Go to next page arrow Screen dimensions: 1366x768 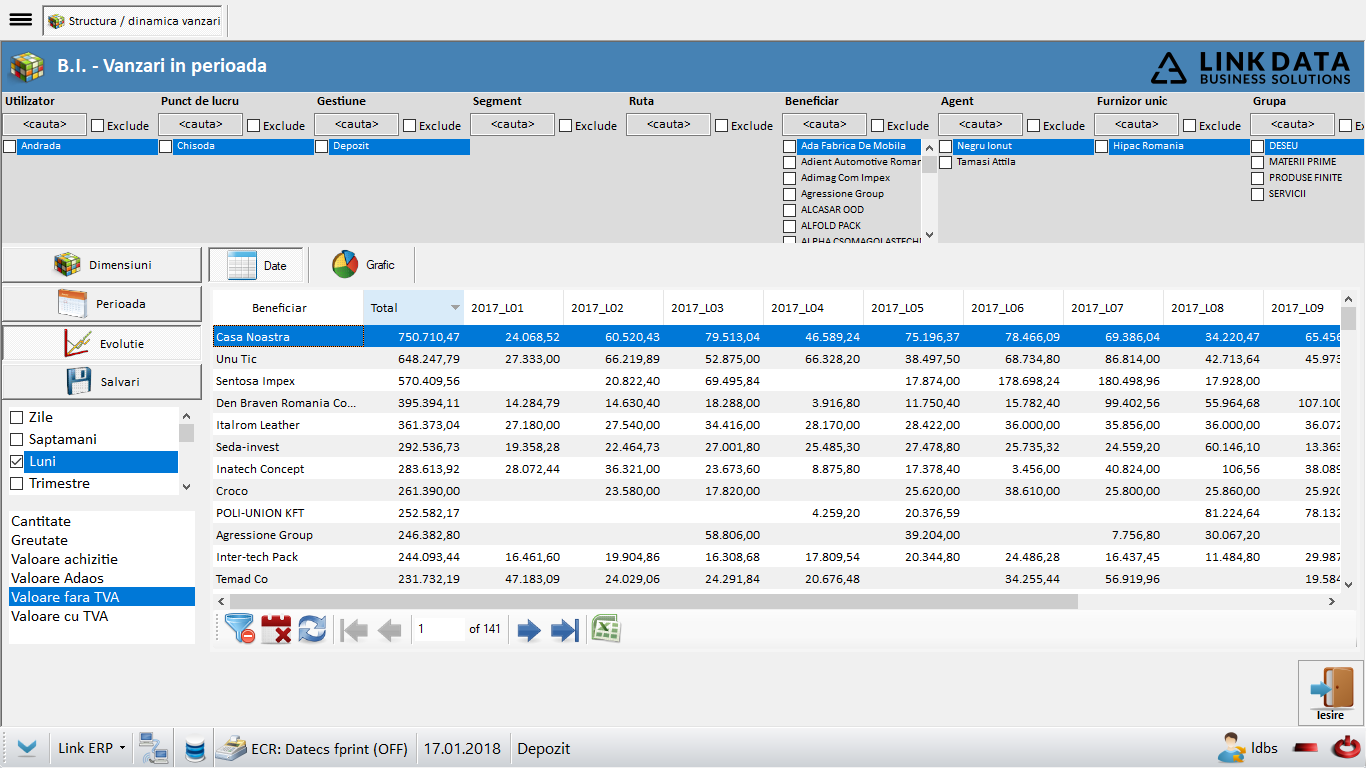click(x=529, y=630)
